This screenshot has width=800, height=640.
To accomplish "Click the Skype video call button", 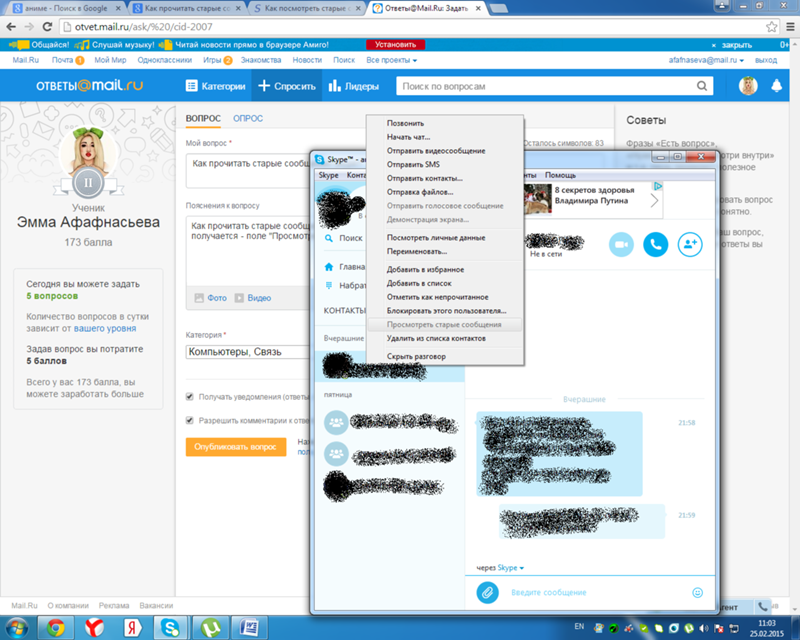I will 621,244.
